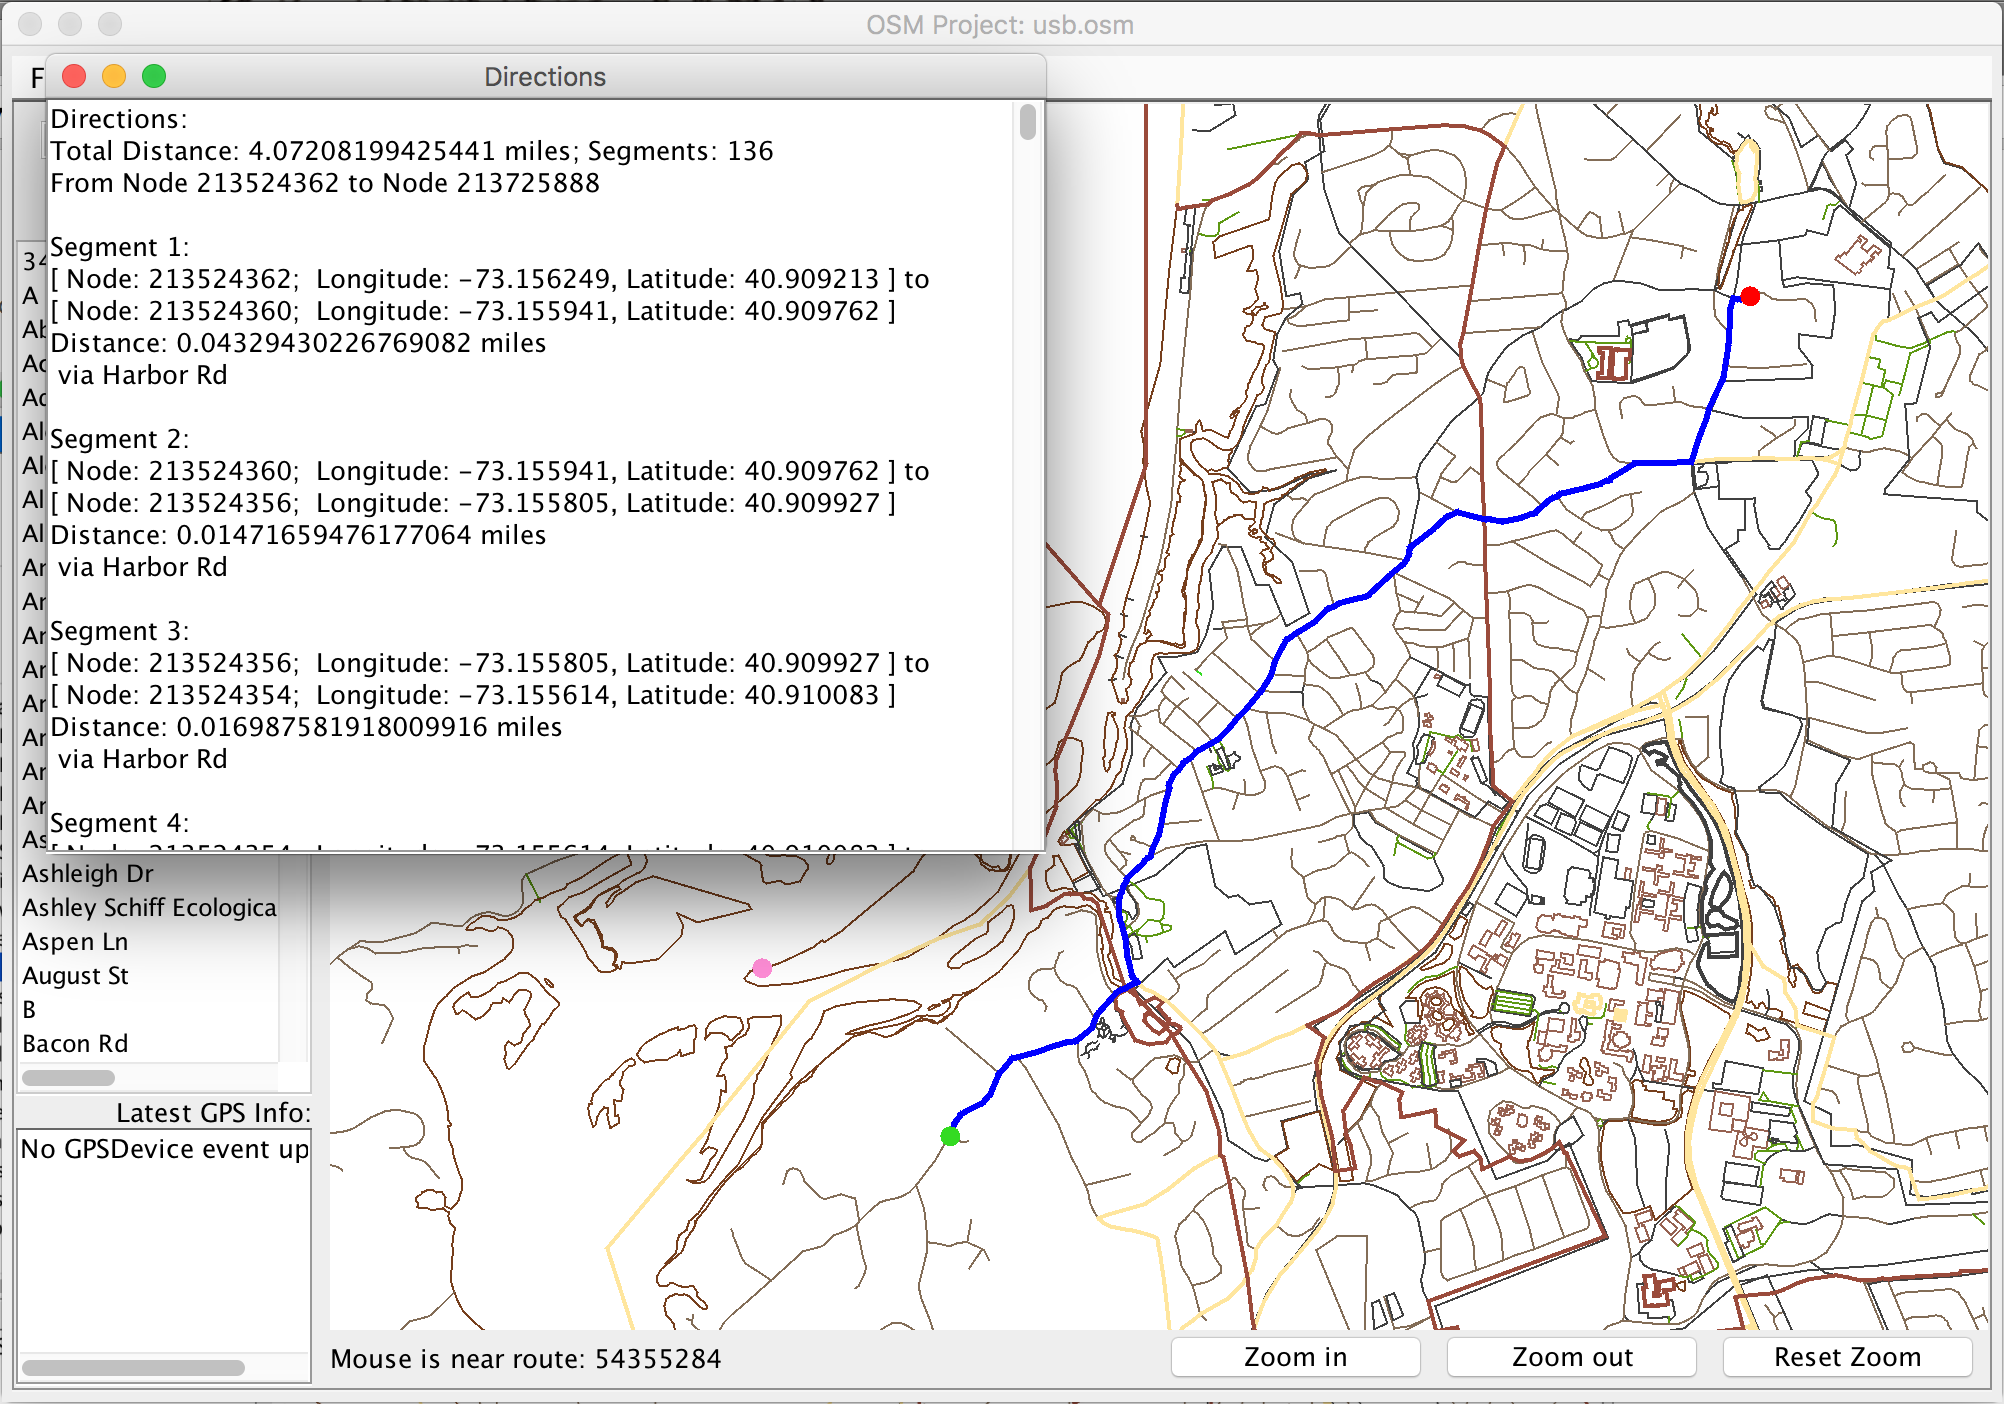
Task: Click the red destination marker on map
Action: (x=1750, y=296)
